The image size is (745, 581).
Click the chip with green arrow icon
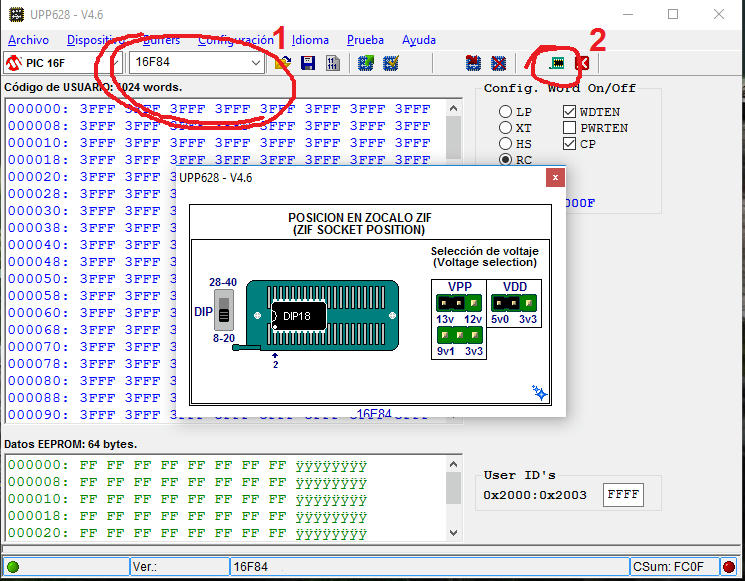[x=365, y=63]
